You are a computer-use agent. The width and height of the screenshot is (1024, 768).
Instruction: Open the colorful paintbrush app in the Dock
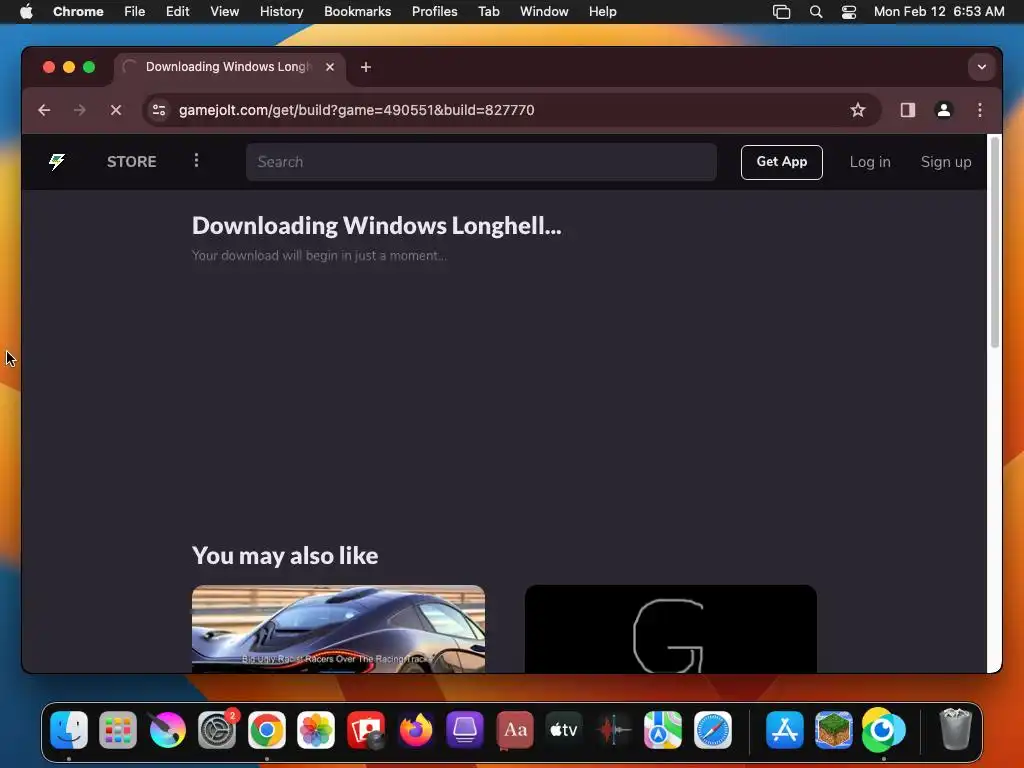tap(168, 729)
